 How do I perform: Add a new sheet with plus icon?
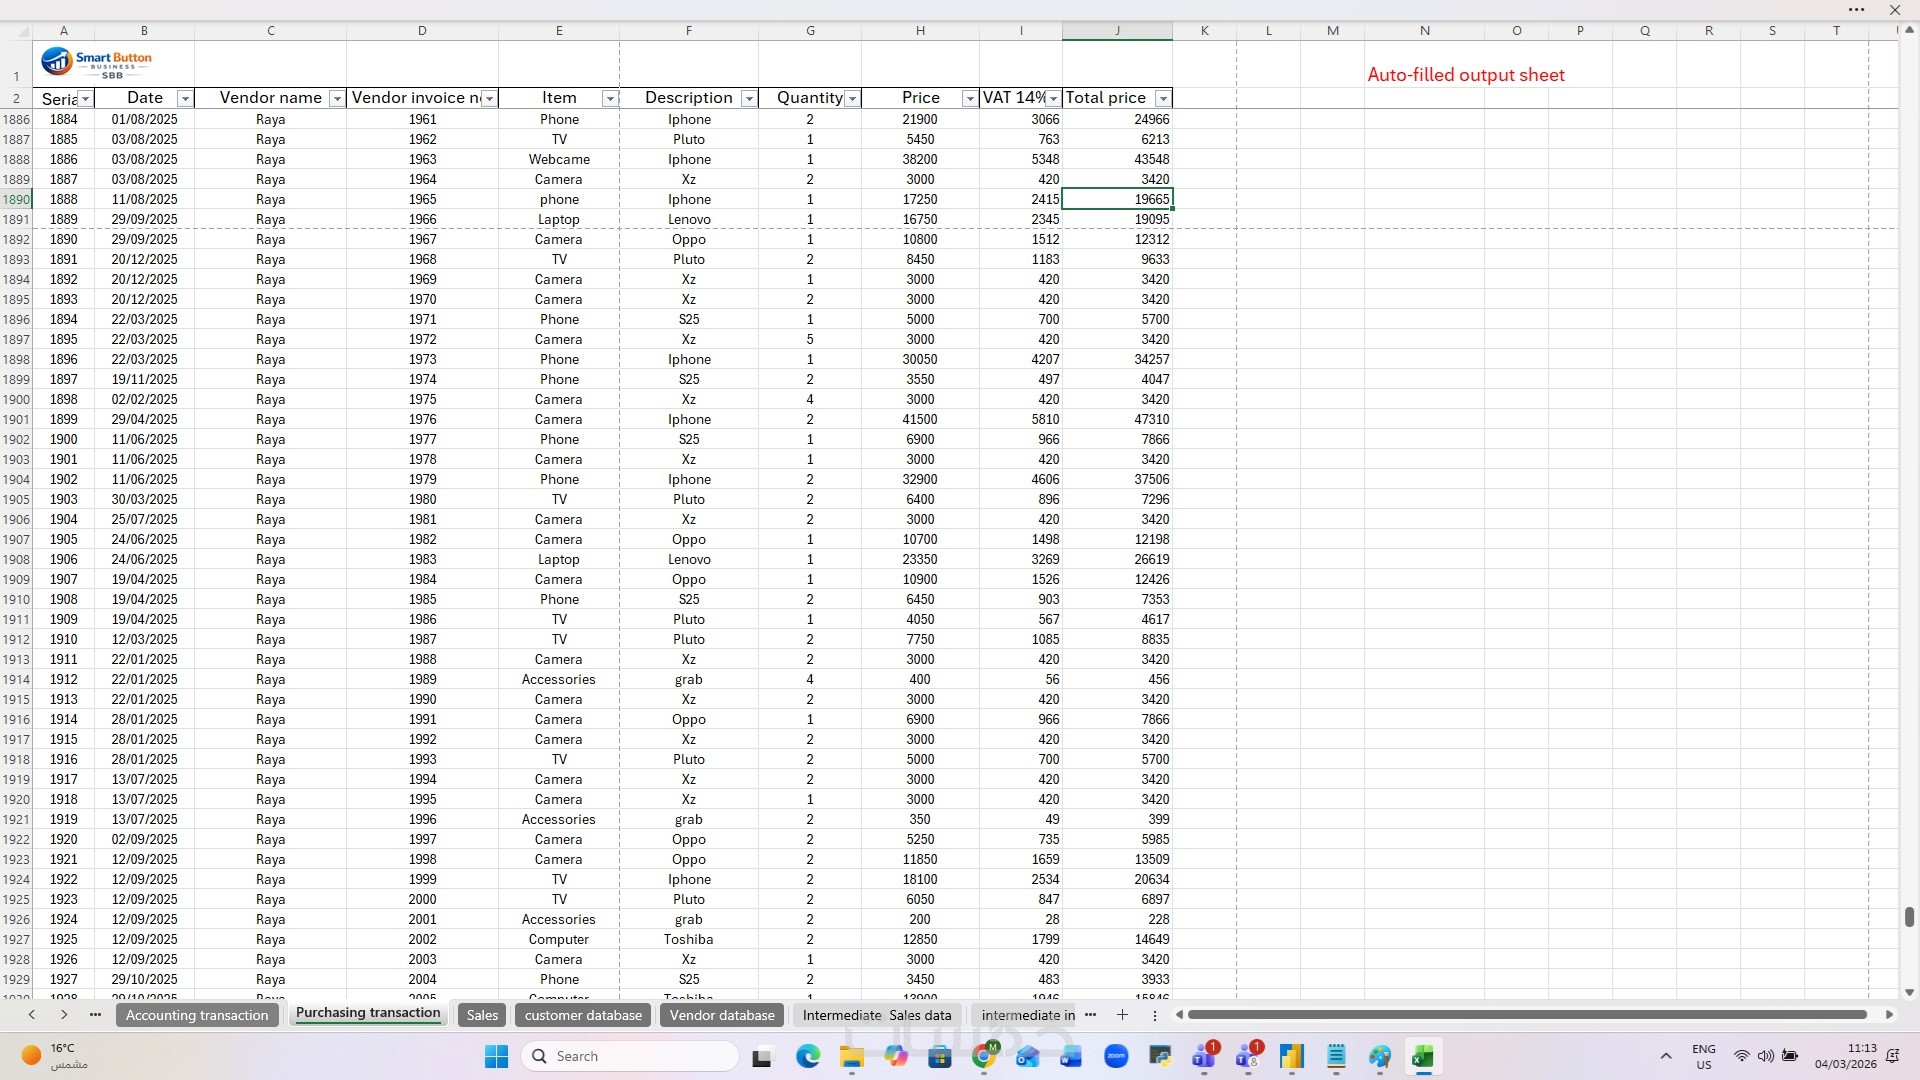click(1122, 1015)
